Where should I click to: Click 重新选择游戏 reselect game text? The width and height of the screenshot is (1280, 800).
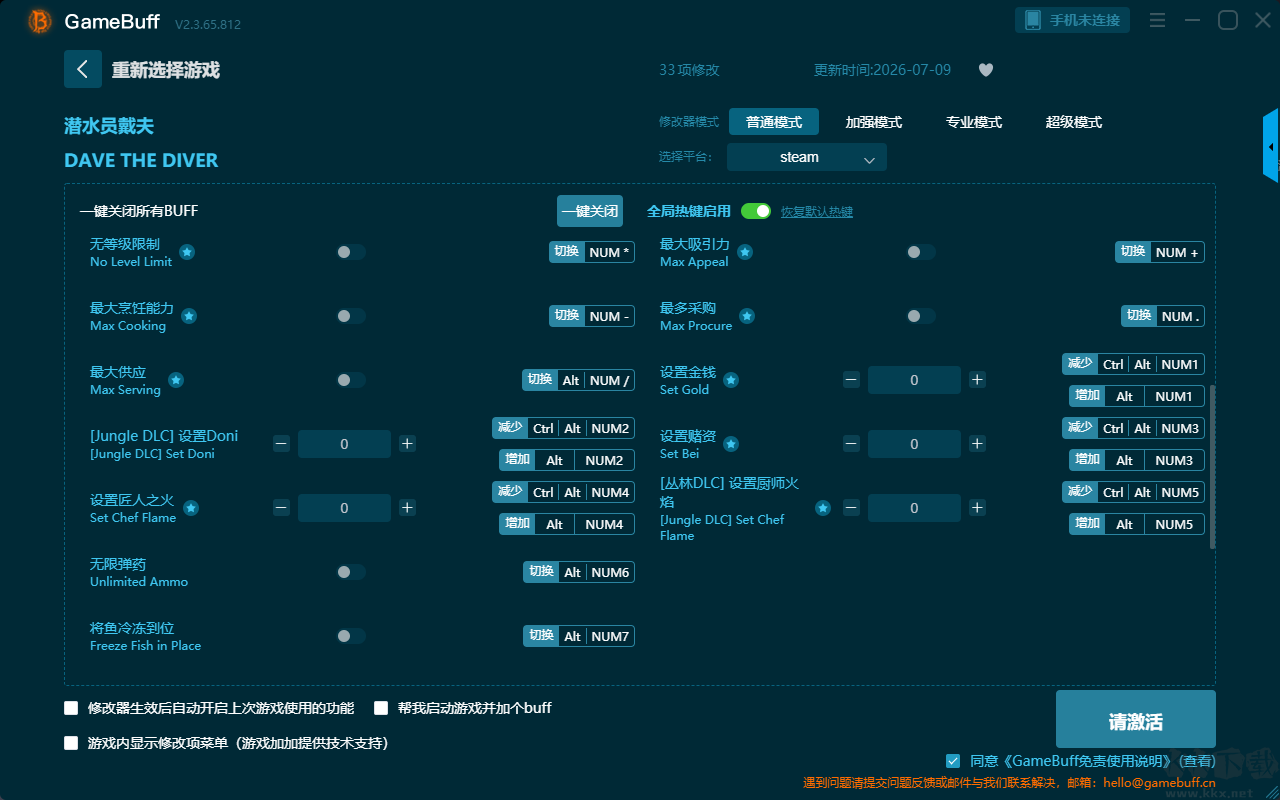click(166, 70)
